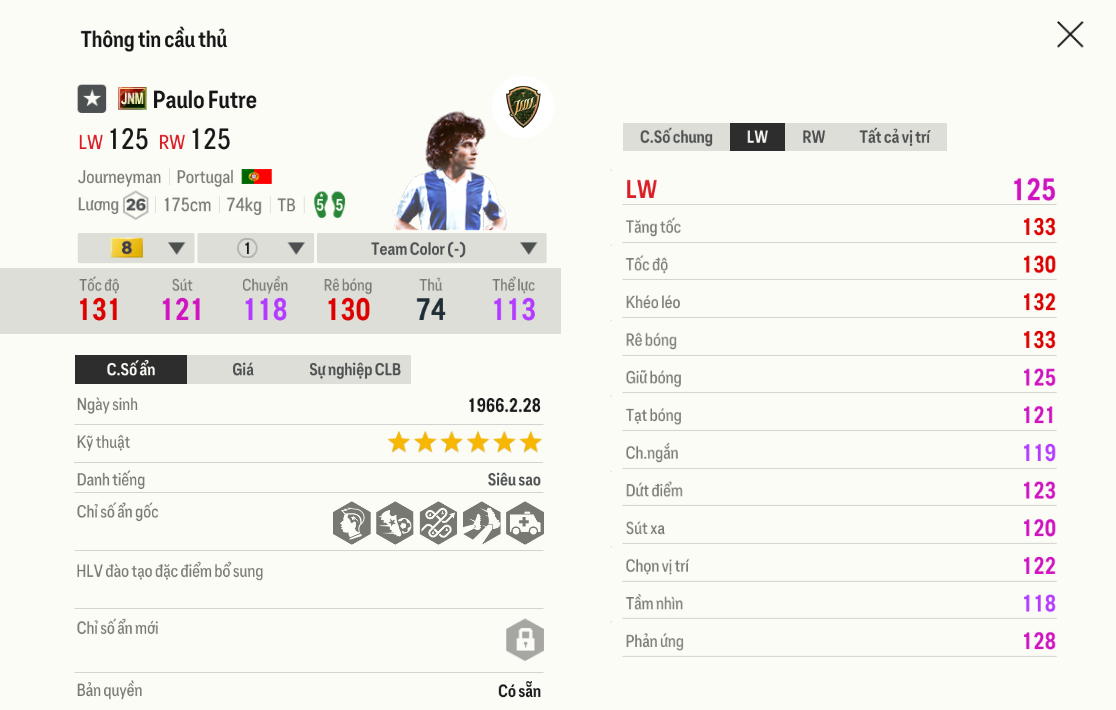Open the Sự nghiệp CLB tab
1116x710 pixels.
(x=355, y=370)
